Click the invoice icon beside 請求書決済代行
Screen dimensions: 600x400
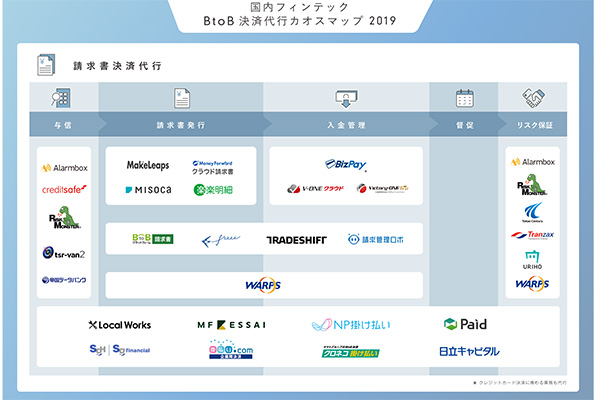click(x=46, y=65)
